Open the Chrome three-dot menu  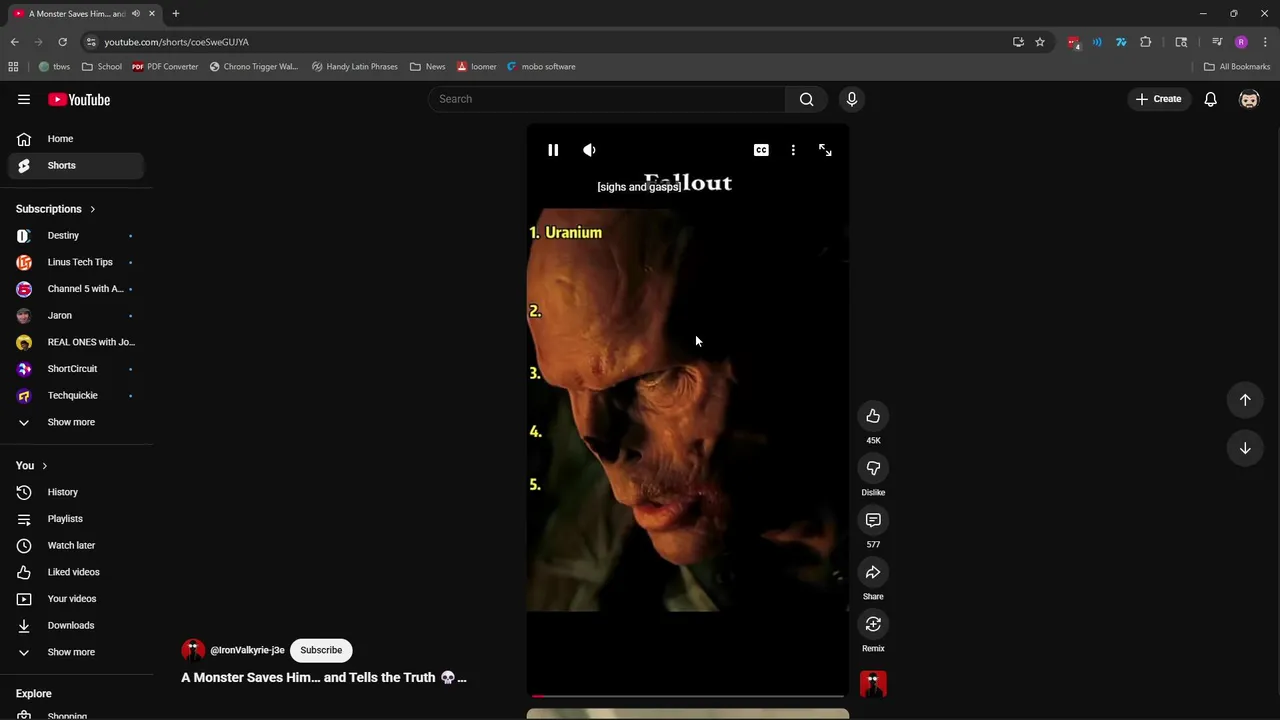[x=1265, y=42]
